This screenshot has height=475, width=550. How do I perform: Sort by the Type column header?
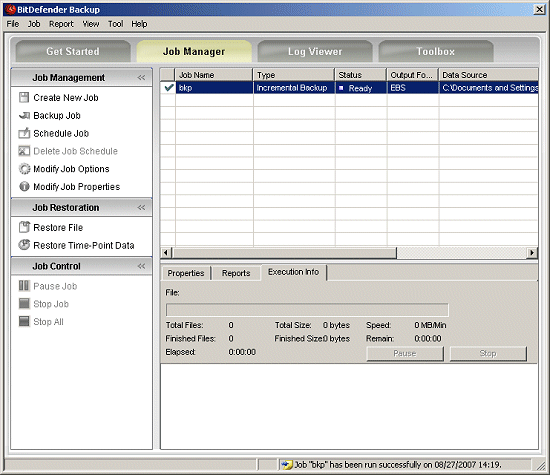(294, 75)
